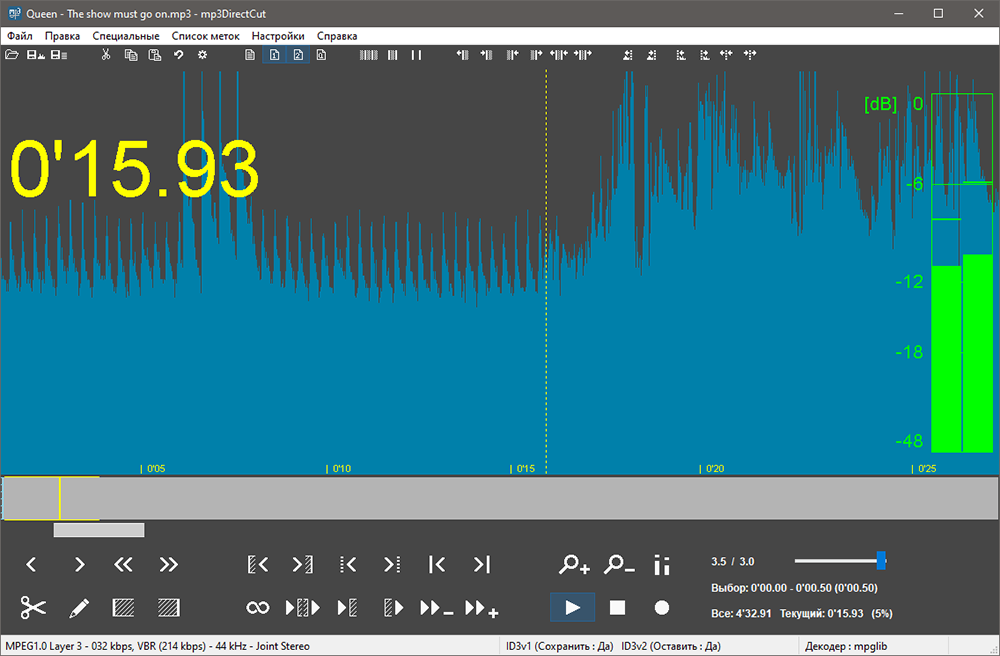Click the round Record button

click(661, 607)
